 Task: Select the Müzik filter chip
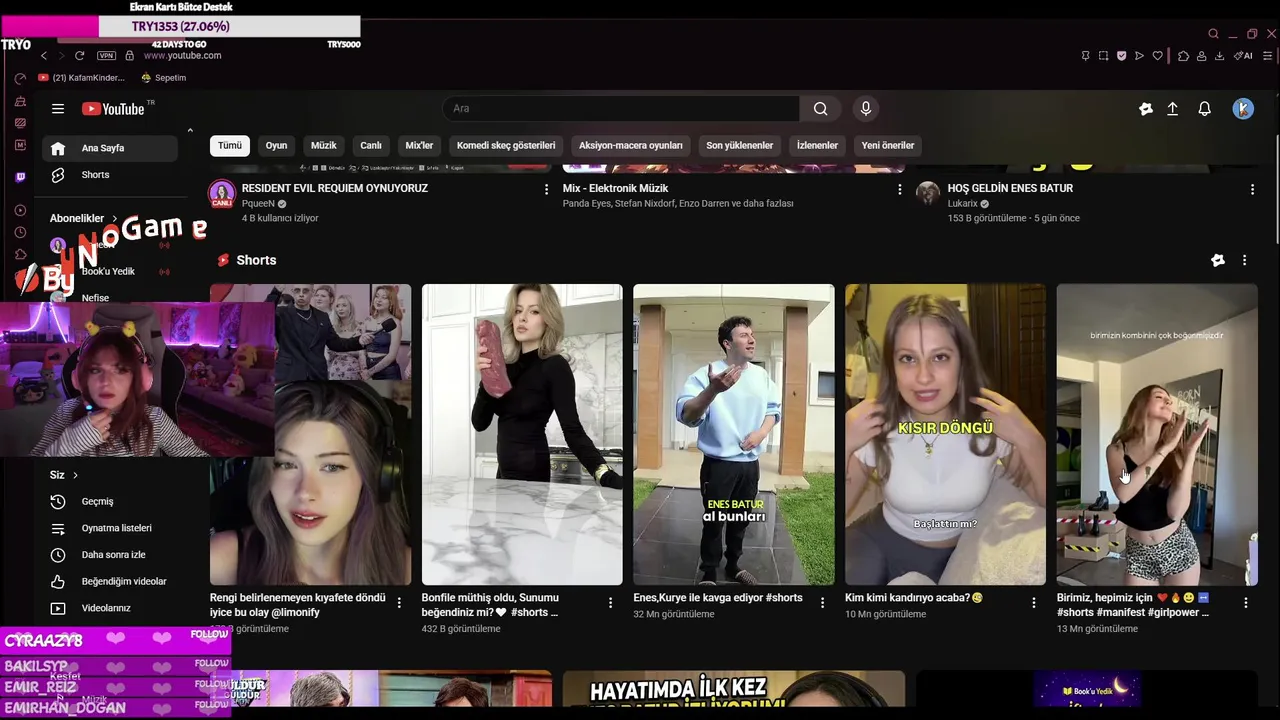coord(324,145)
